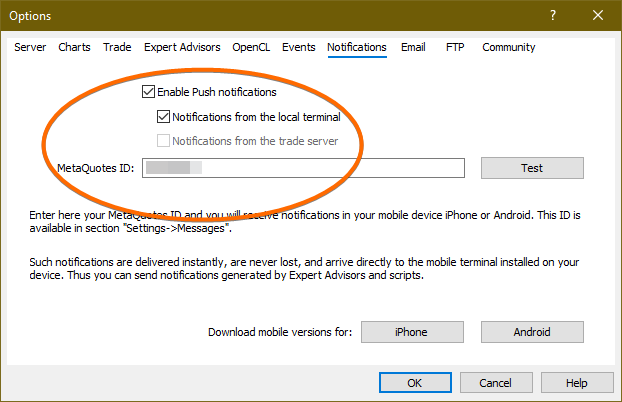
Task: Go to the Expert Advisors tab
Action: coord(182,47)
